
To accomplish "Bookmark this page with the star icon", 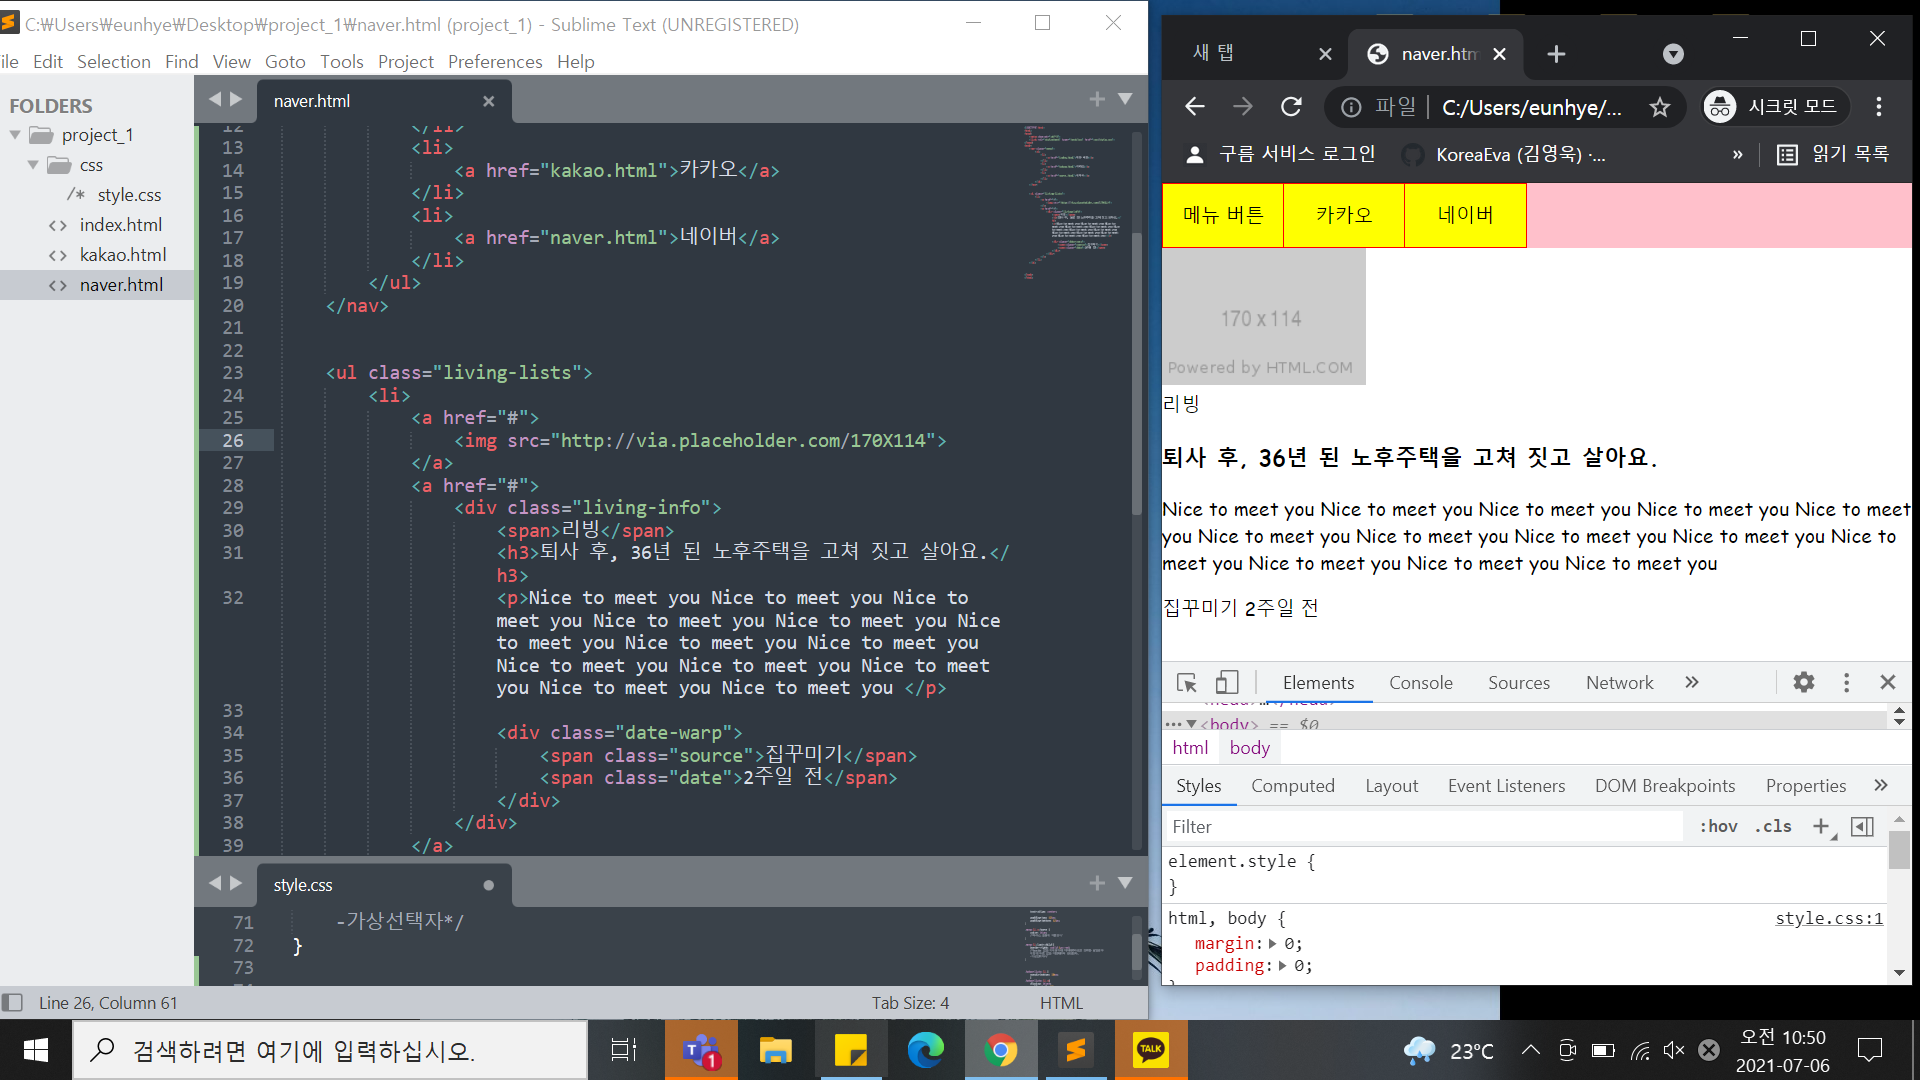I will [1660, 107].
